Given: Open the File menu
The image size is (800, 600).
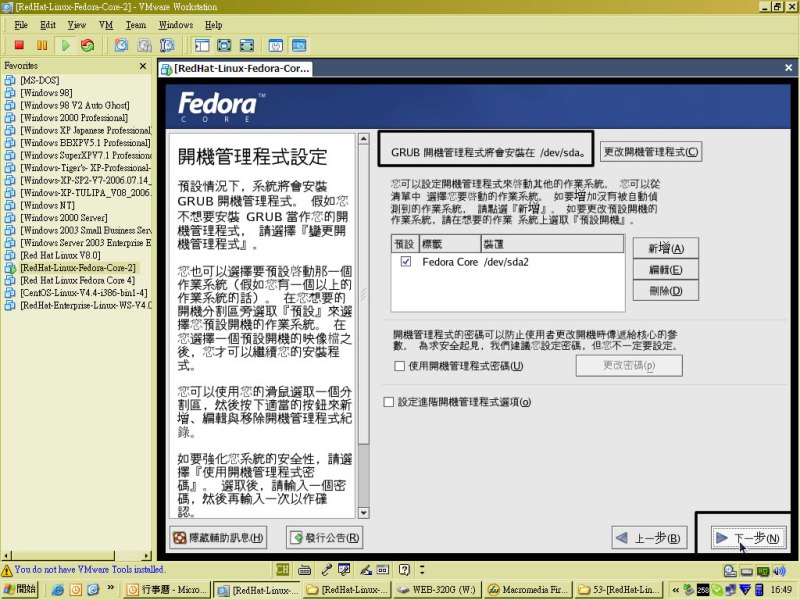Looking at the screenshot, I should 21,25.
